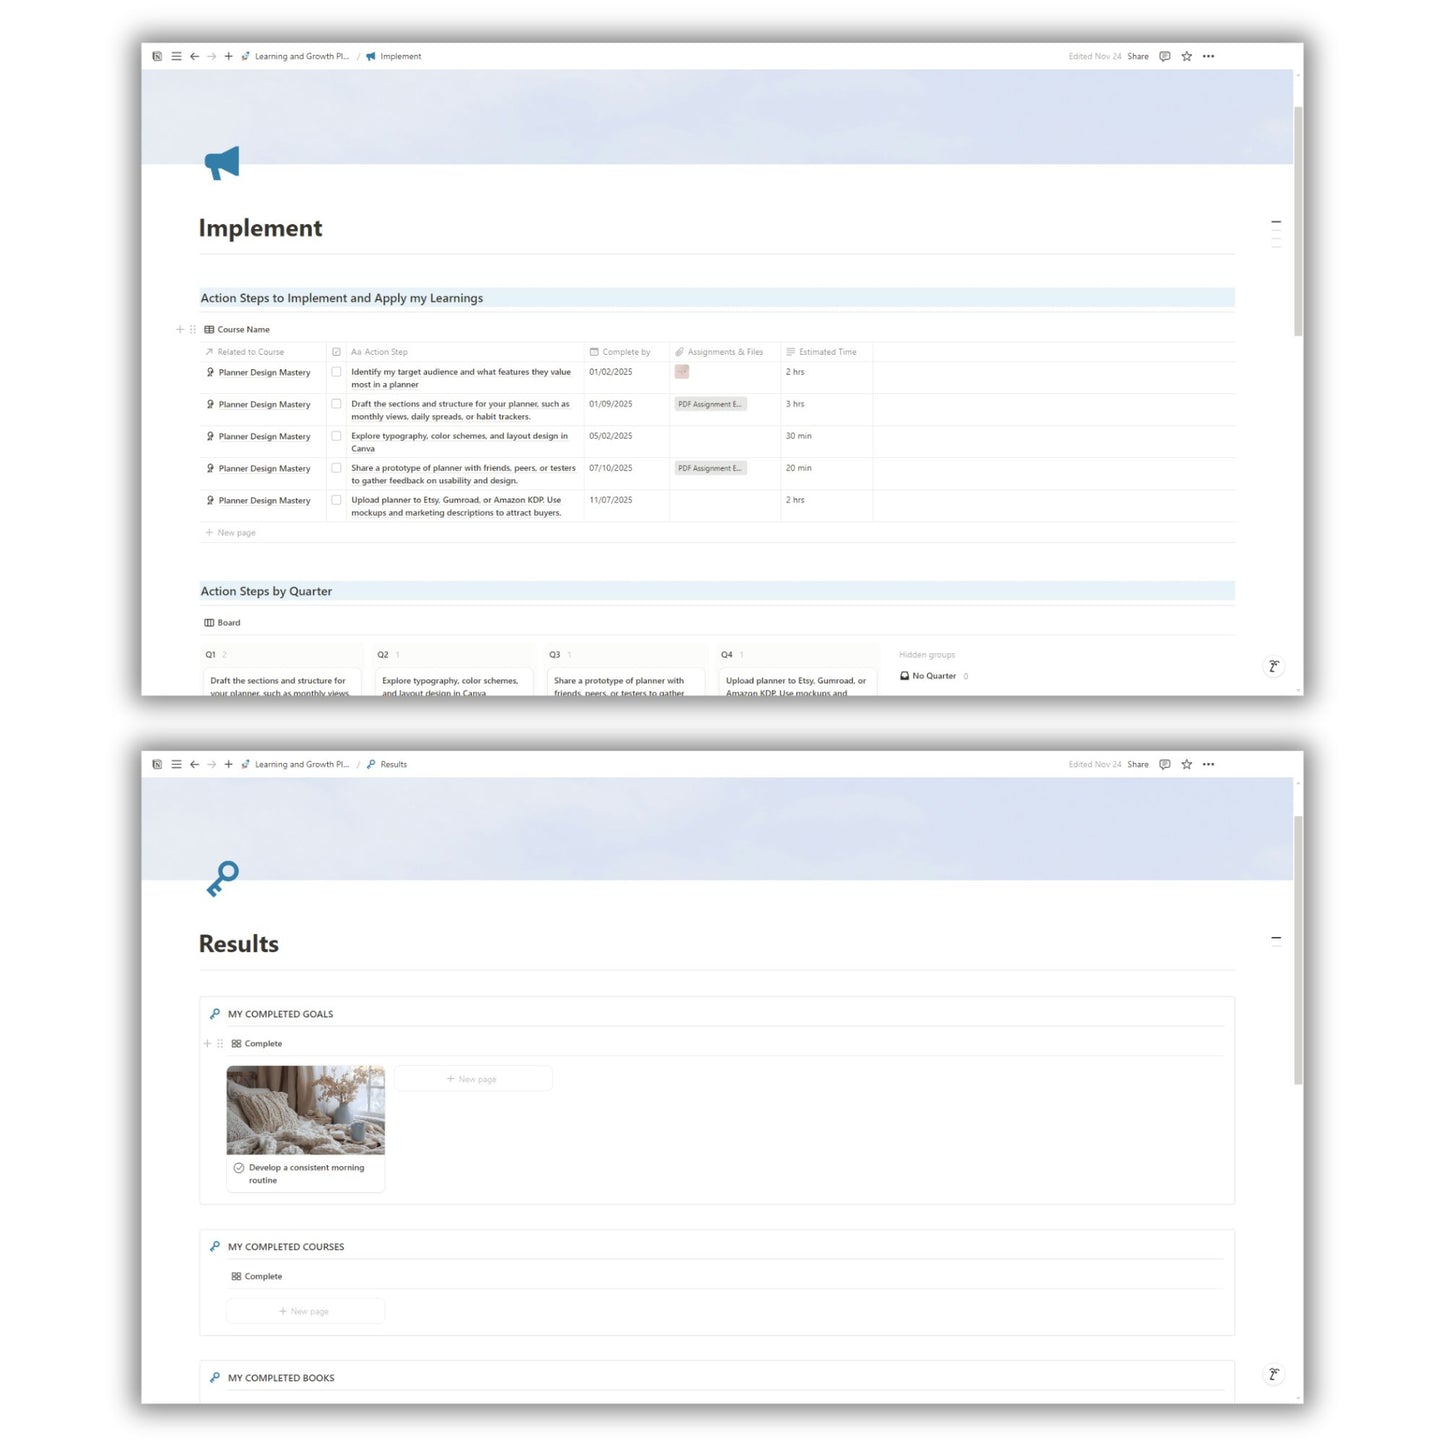Open the hamburger menu in the Implement top bar
The width and height of the screenshot is (1445, 1445).
pyautogui.click(x=176, y=57)
